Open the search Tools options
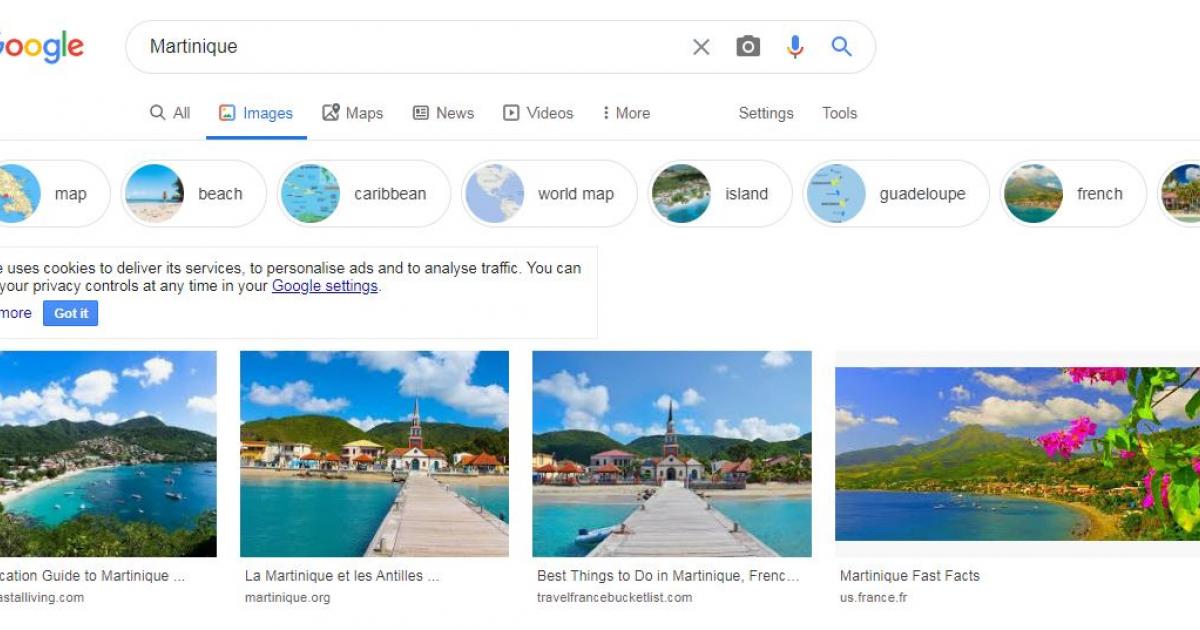This screenshot has width=1200, height=630. point(839,113)
